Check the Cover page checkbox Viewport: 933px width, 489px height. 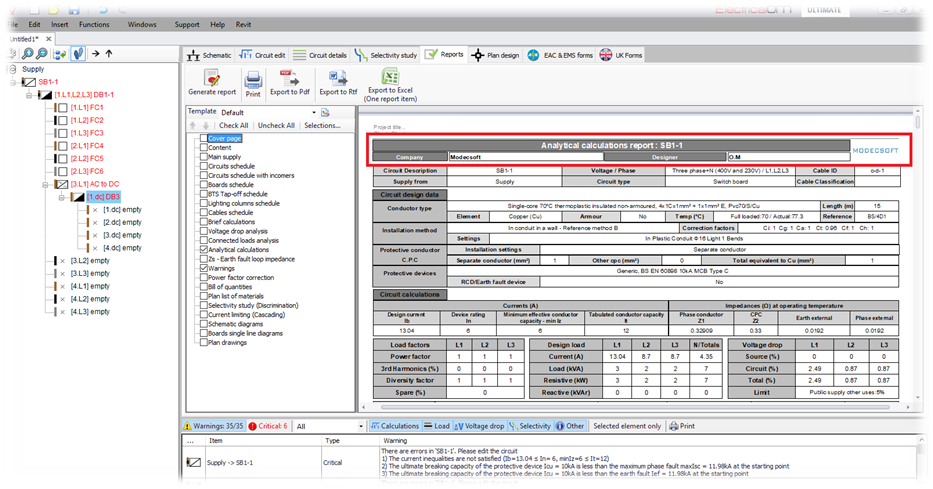tap(203, 139)
